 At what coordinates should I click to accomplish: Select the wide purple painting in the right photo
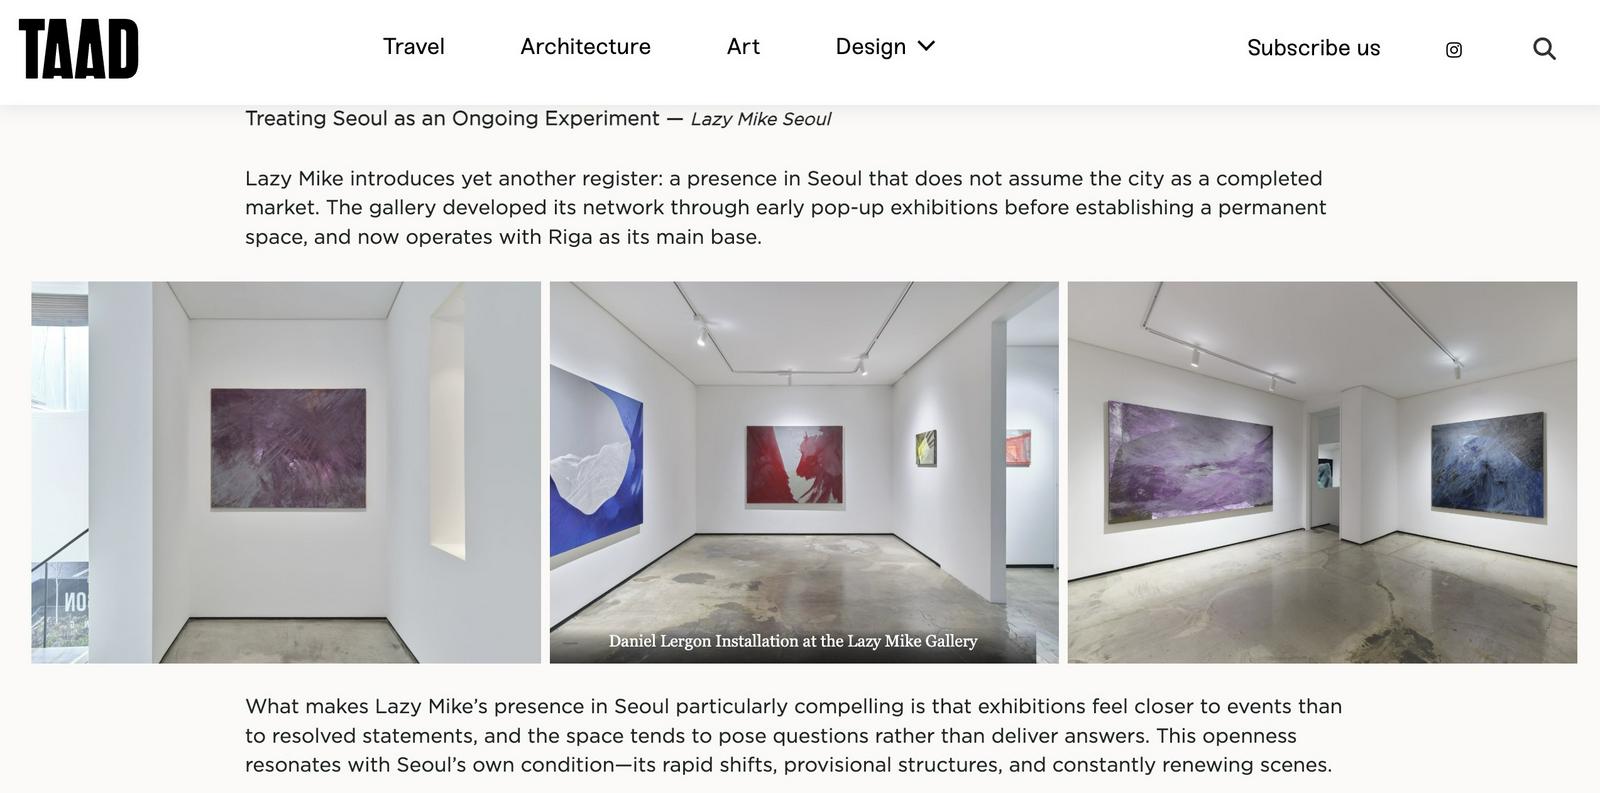pos(1190,462)
